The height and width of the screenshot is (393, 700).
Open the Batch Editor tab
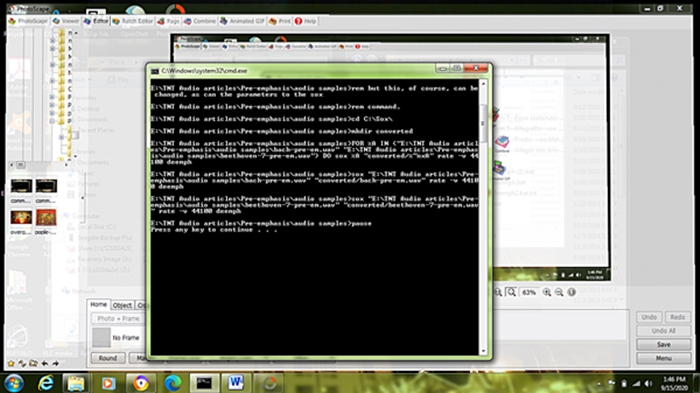[x=133, y=21]
